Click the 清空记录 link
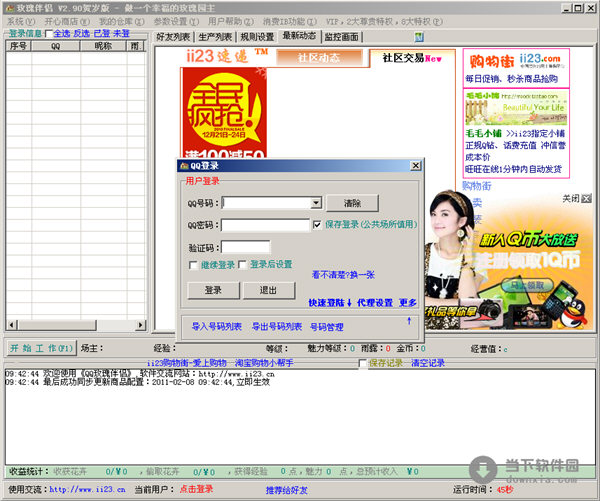600x501 pixels. tap(428, 363)
